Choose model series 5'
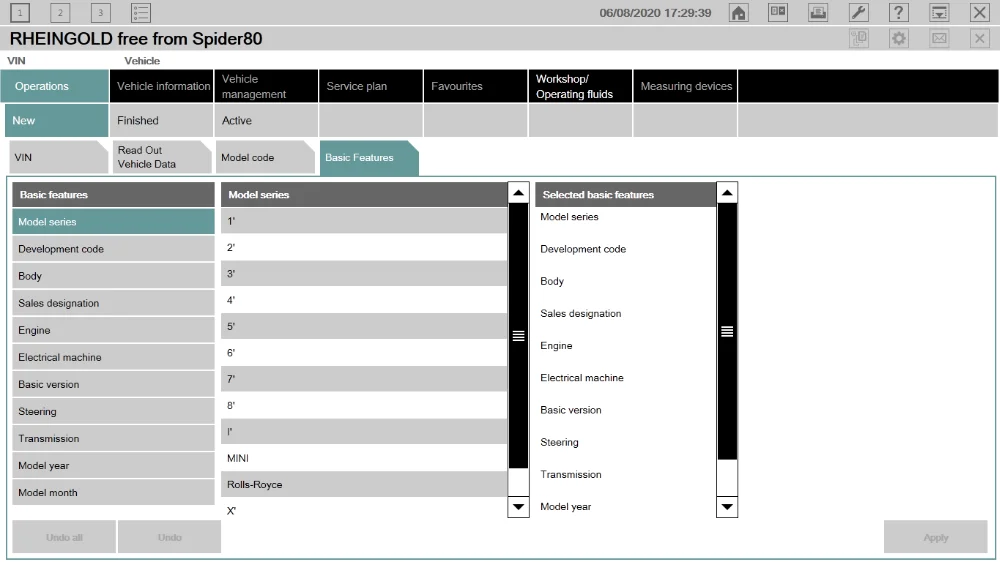The width and height of the screenshot is (1000, 562). tap(364, 326)
